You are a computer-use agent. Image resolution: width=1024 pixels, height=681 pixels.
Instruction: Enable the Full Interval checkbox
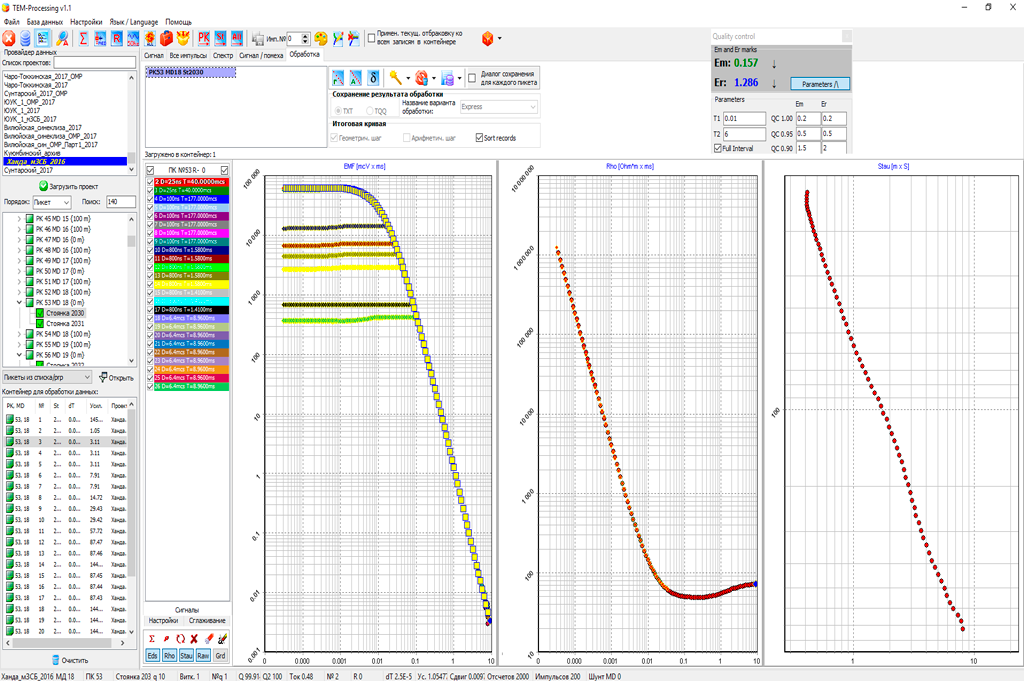point(718,148)
